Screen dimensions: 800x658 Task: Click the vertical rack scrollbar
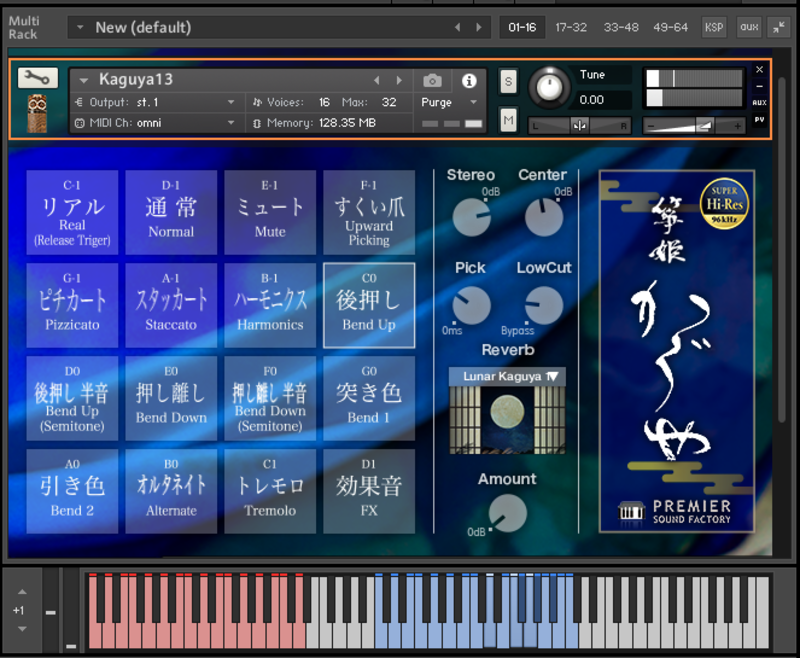point(781,250)
